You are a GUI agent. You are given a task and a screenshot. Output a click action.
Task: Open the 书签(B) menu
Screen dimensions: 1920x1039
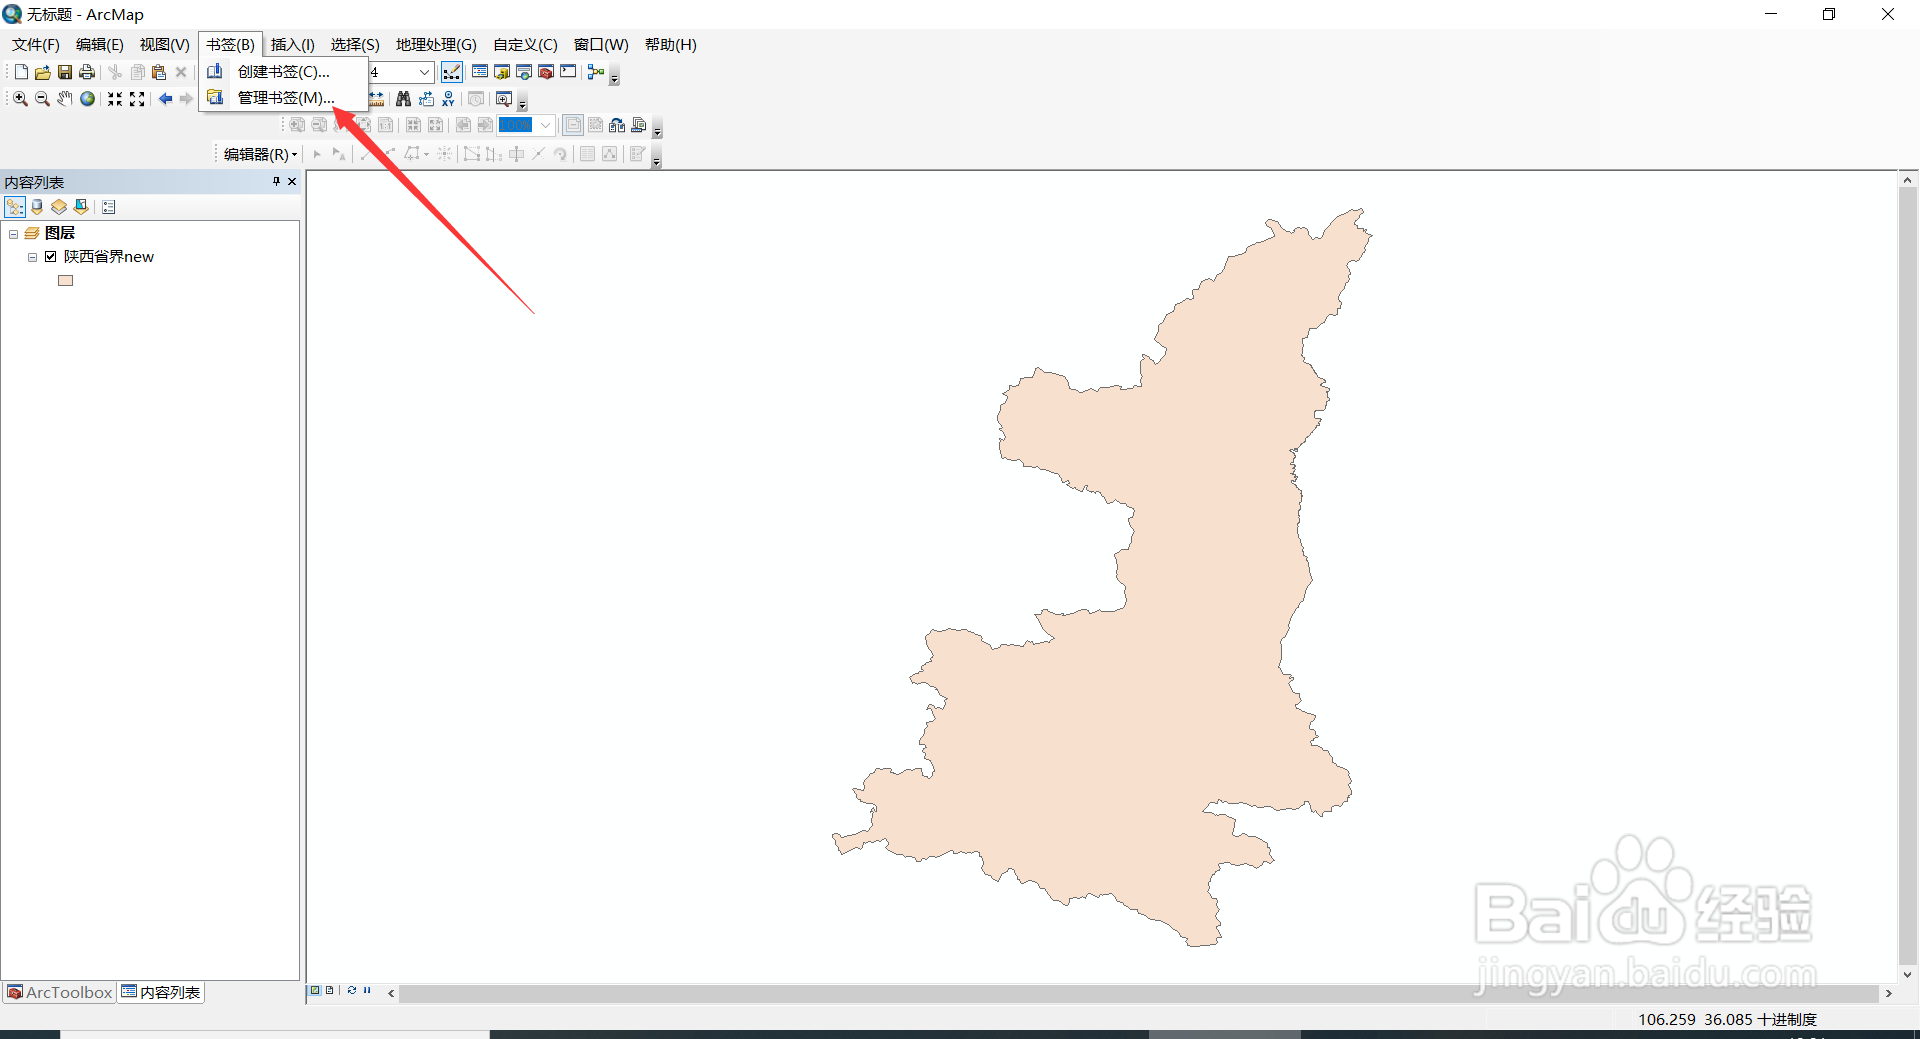click(229, 44)
